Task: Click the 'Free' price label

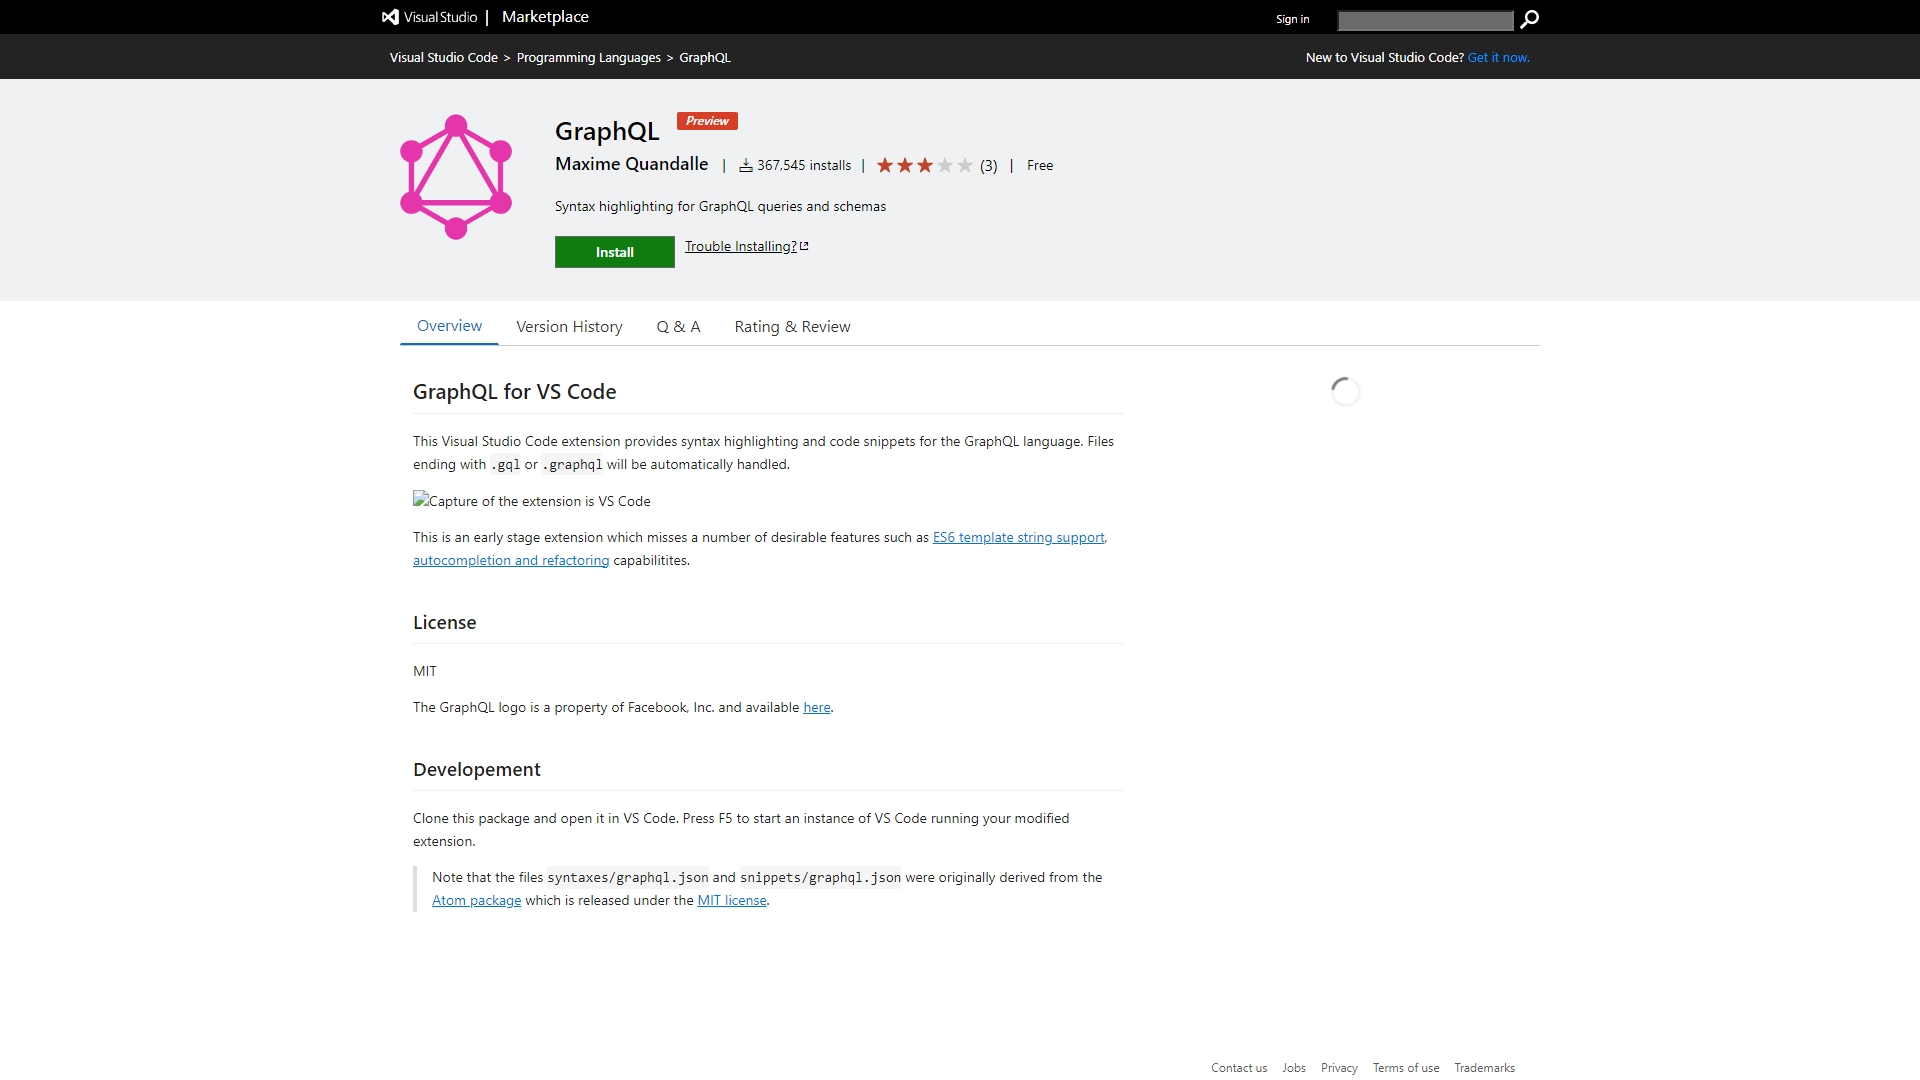Action: 1040,165
